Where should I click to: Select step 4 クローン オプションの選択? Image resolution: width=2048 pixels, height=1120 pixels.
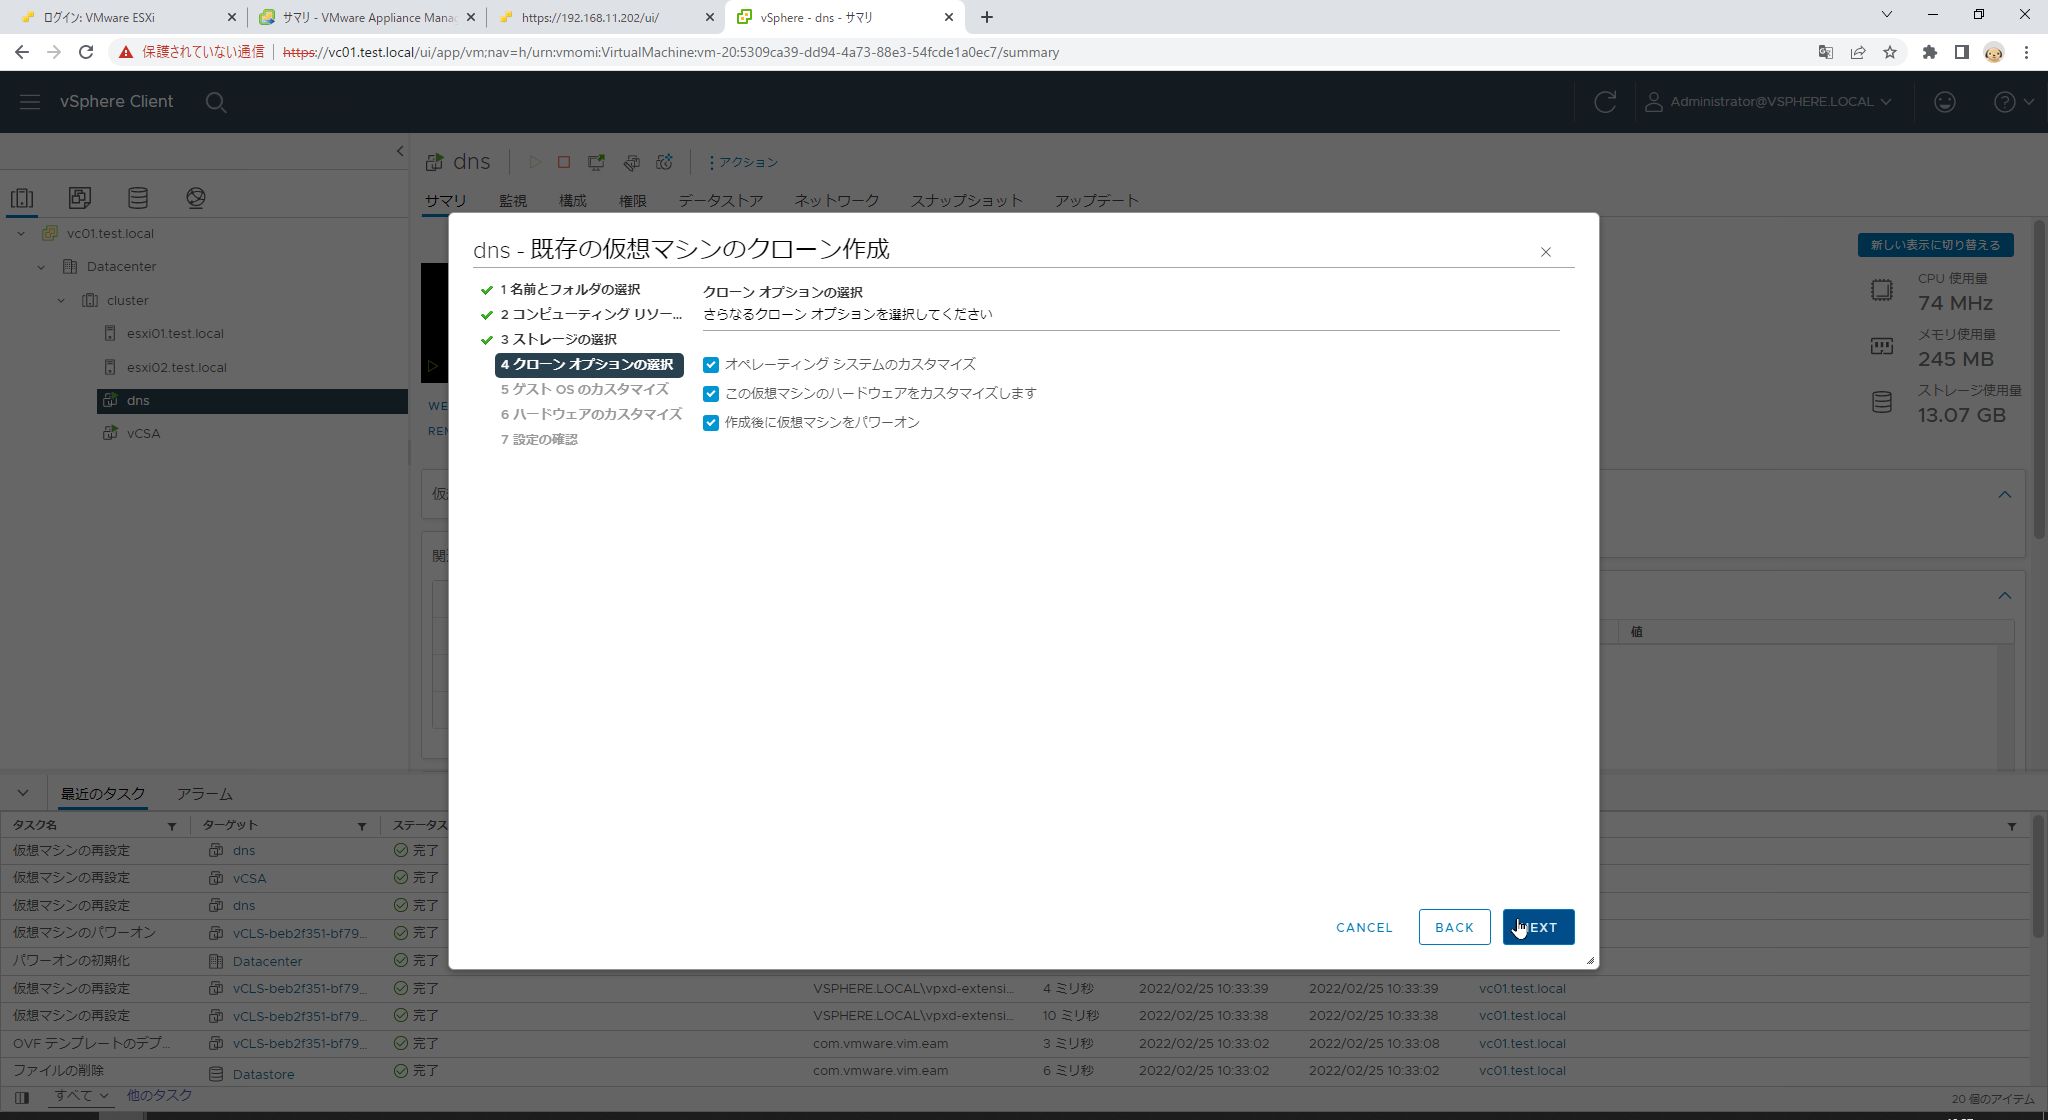(x=588, y=365)
